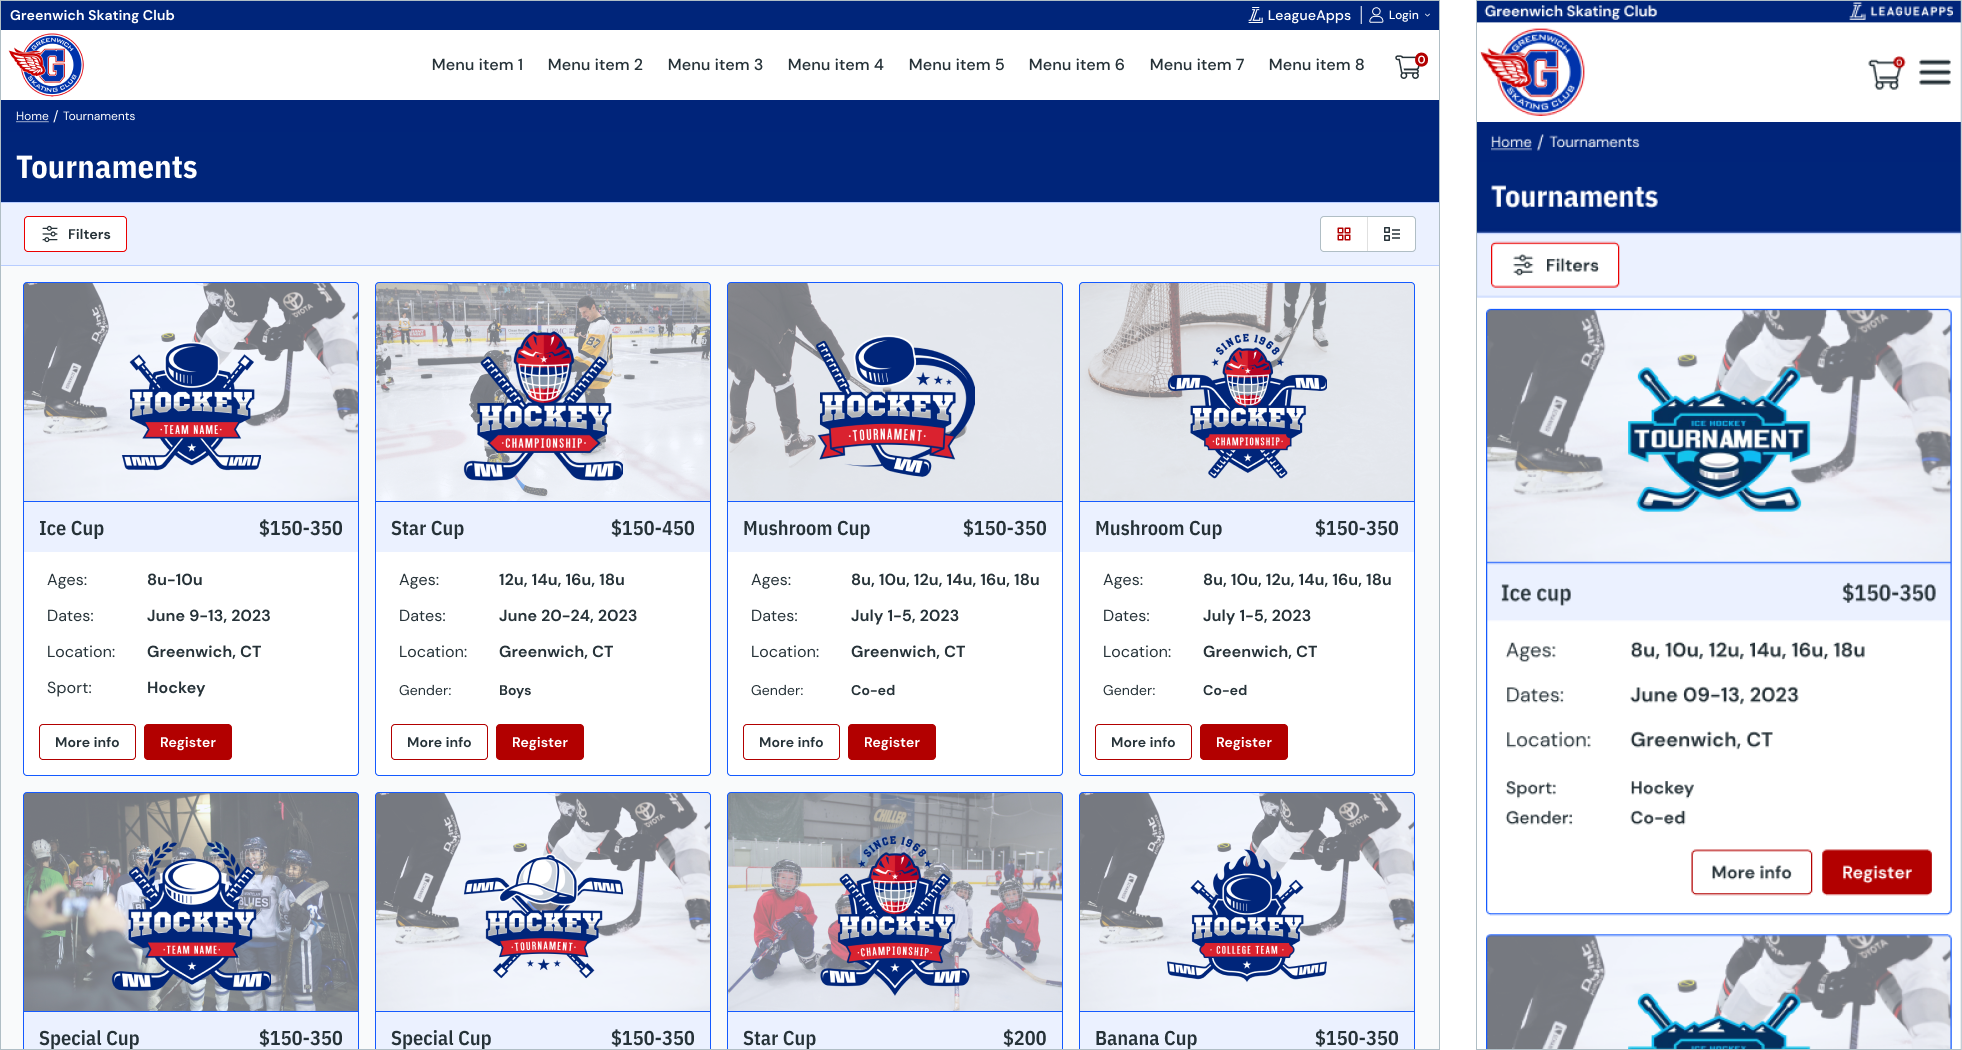Click More info on desktop Ice Cup card
1962x1050 pixels.
87,742
